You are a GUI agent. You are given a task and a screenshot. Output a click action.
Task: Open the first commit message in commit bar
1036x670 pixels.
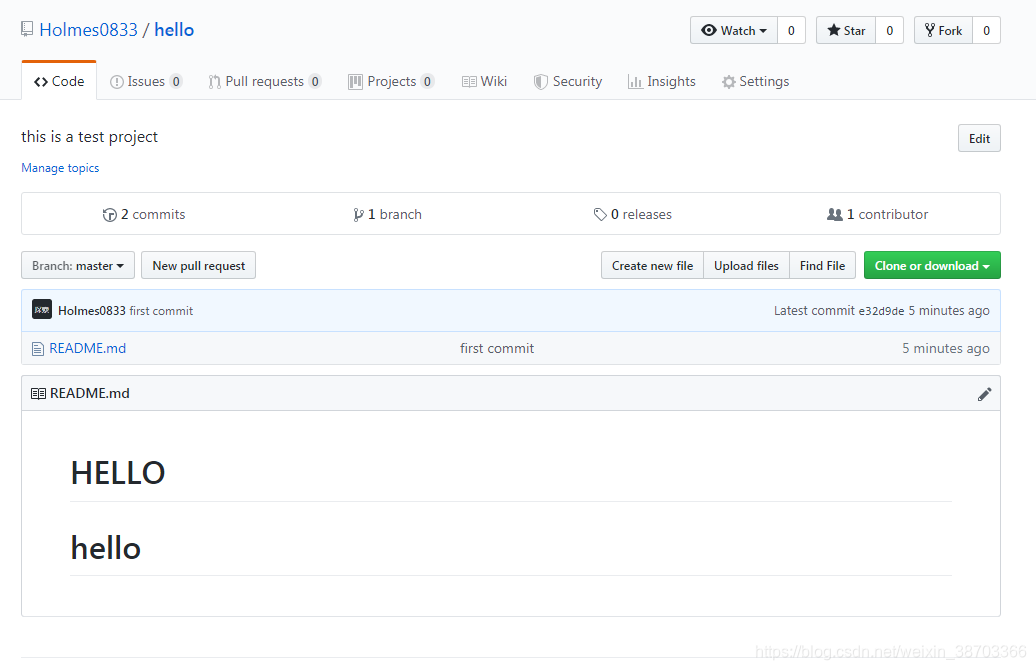pyautogui.click(x=161, y=311)
